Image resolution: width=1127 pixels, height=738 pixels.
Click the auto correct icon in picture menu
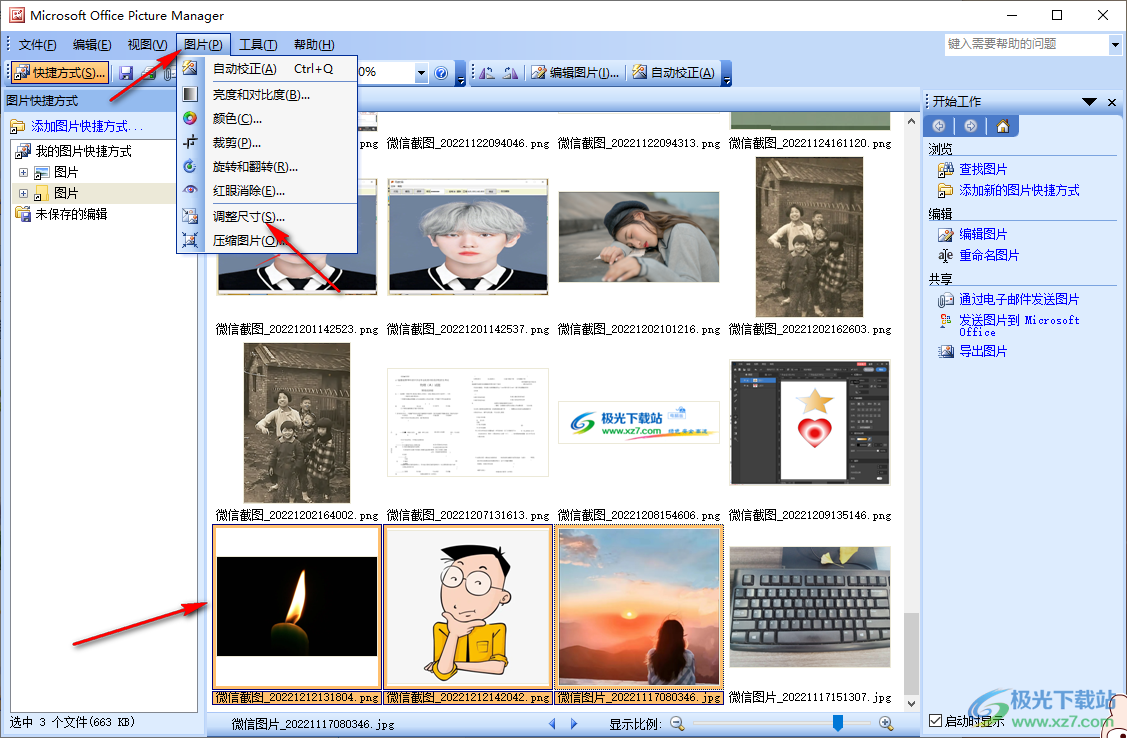click(190, 68)
